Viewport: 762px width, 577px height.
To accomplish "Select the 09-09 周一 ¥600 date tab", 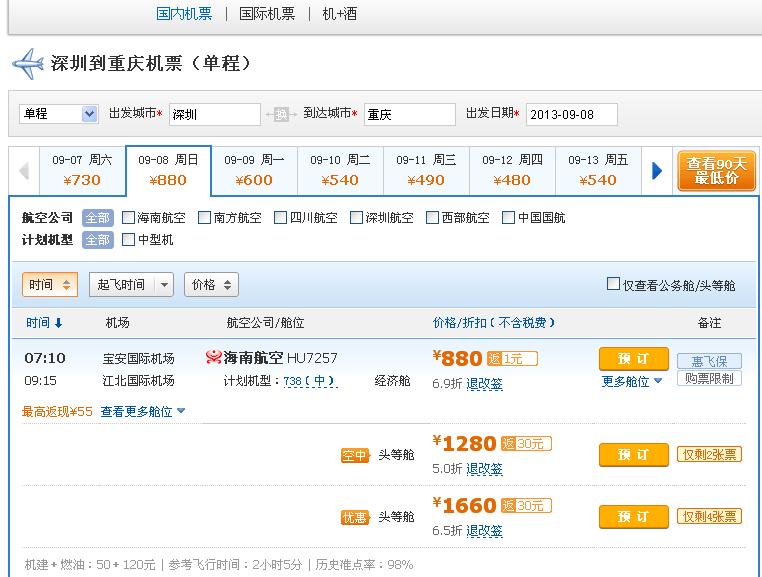I will (x=254, y=171).
